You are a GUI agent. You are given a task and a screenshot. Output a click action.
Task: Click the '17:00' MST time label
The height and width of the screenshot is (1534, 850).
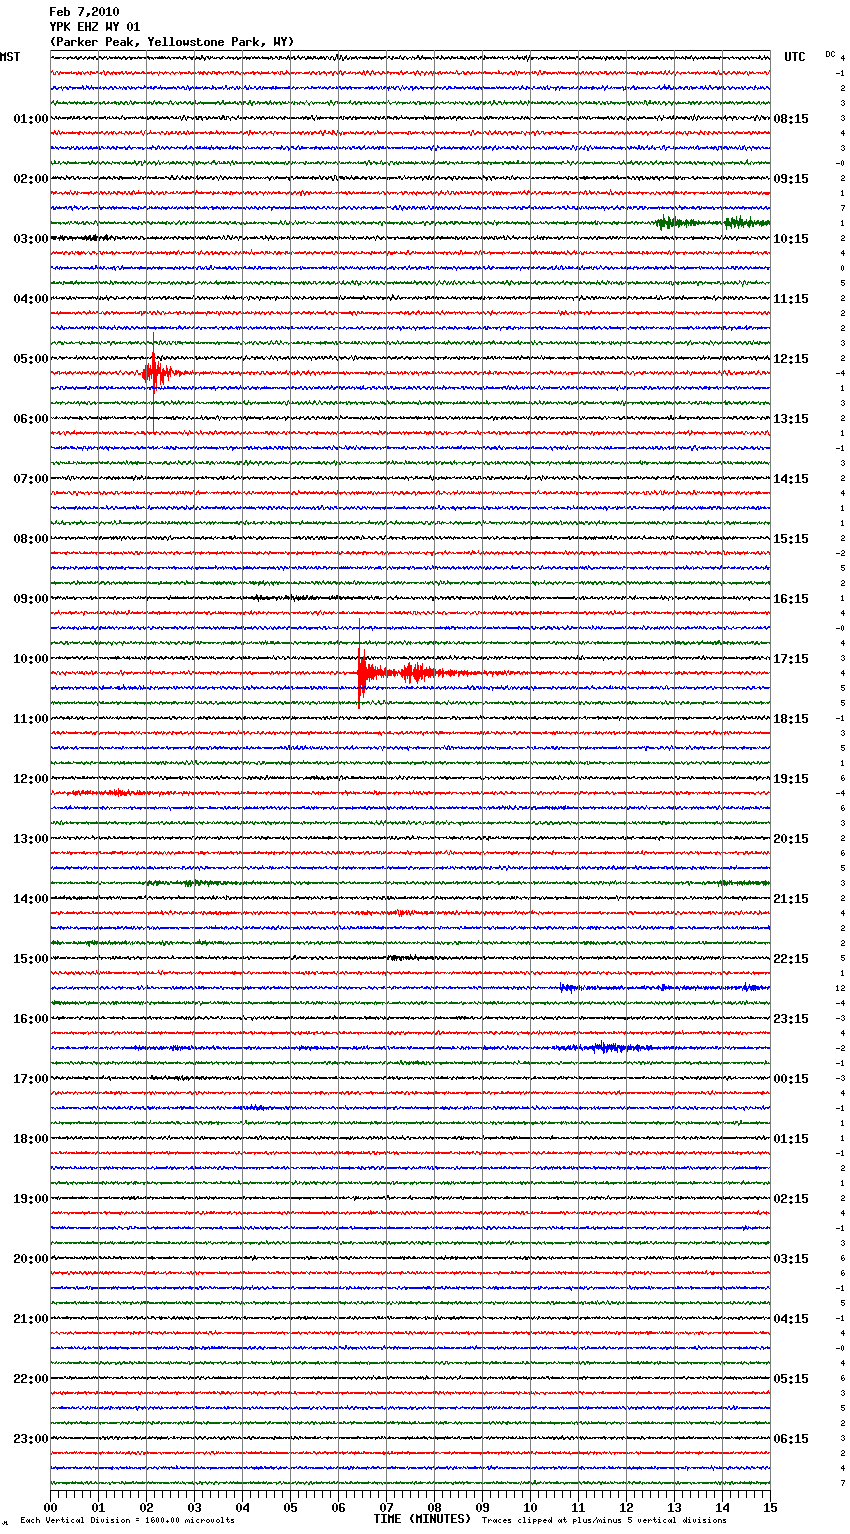click(x=31, y=1079)
